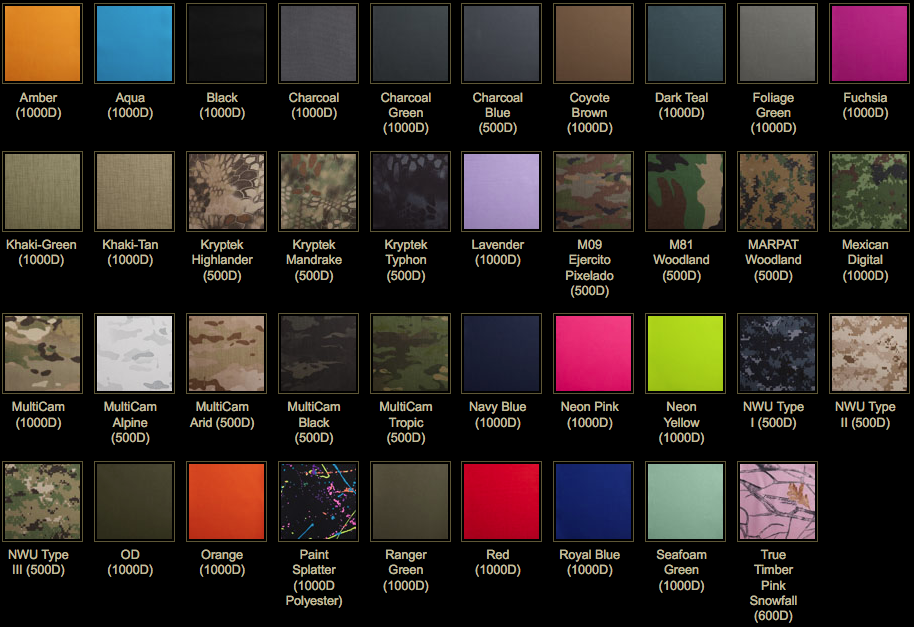914x627 pixels.
Task: Choose the Orange (1000D) swatch
Action: tap(226, 501)
